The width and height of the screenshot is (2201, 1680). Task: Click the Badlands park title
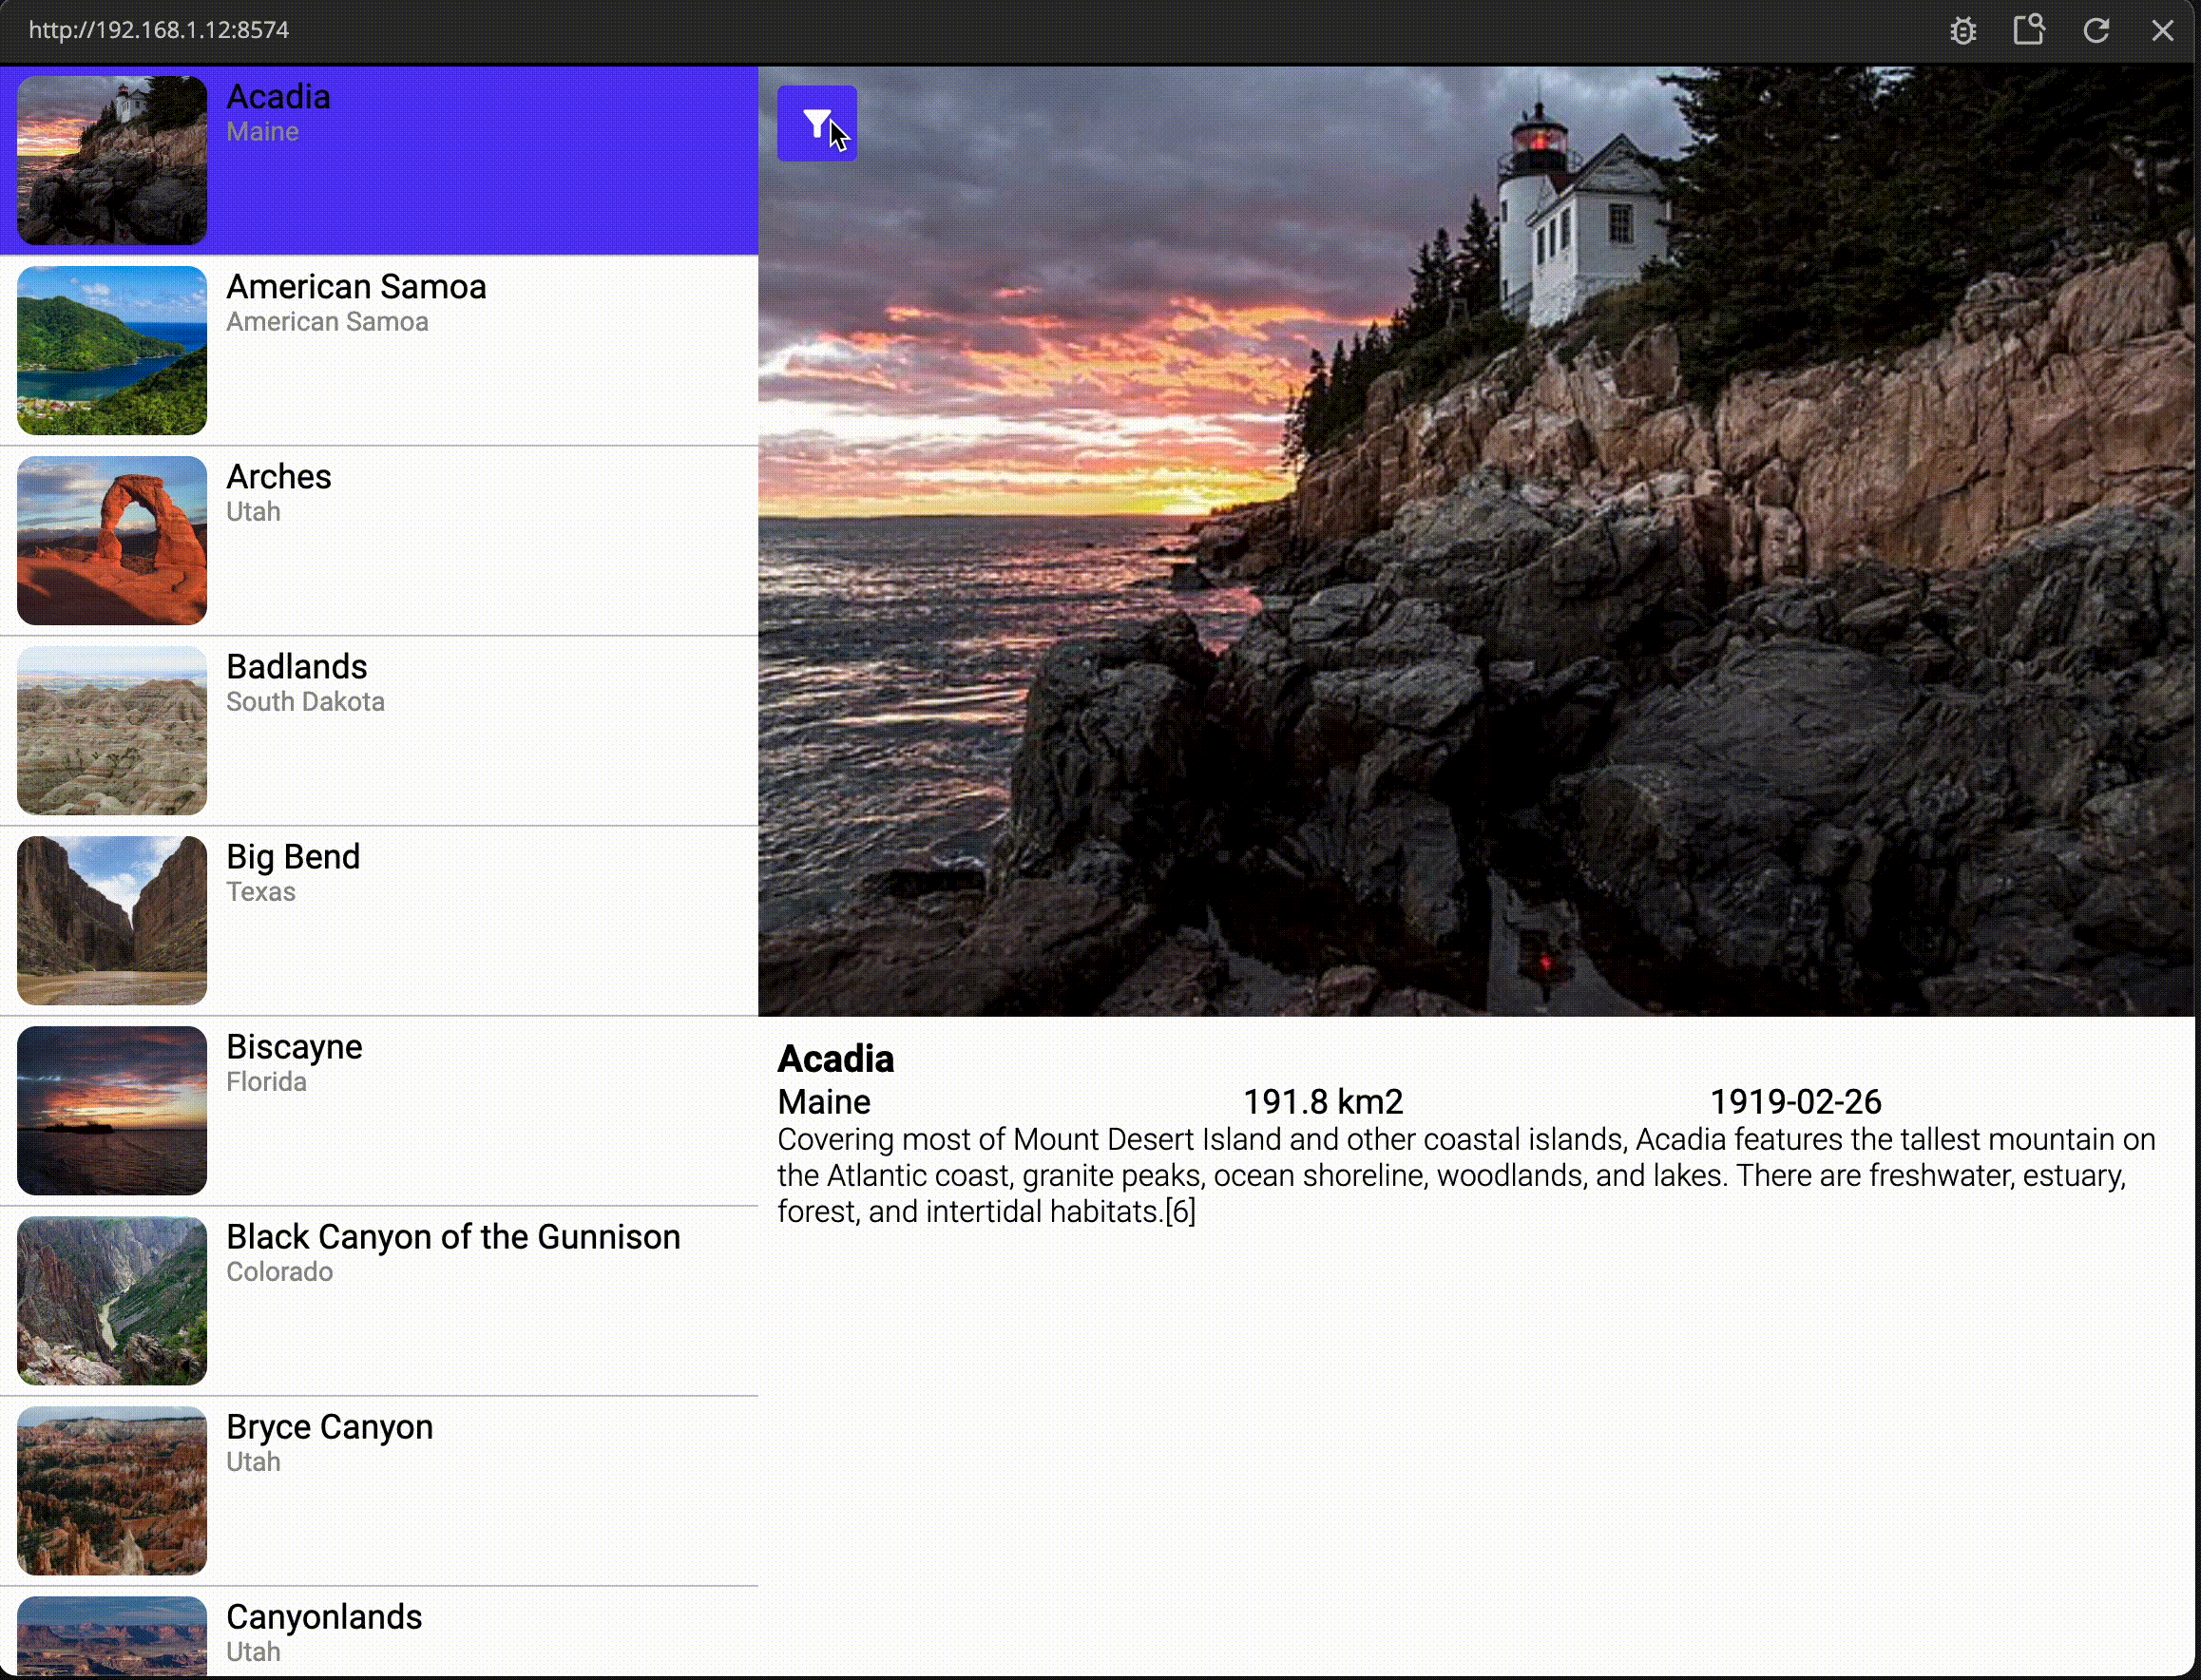297,667
